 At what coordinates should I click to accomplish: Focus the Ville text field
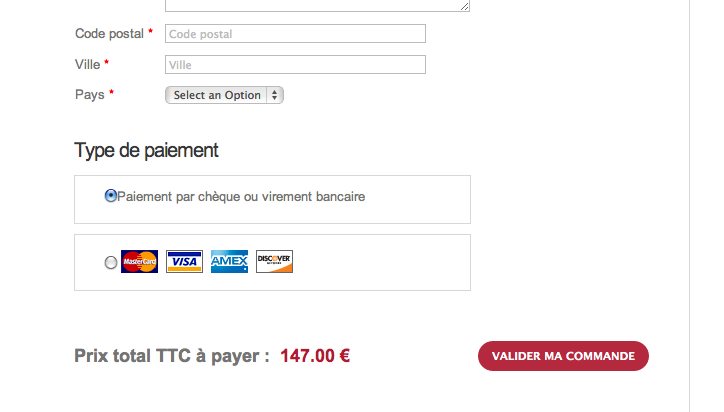295,65
